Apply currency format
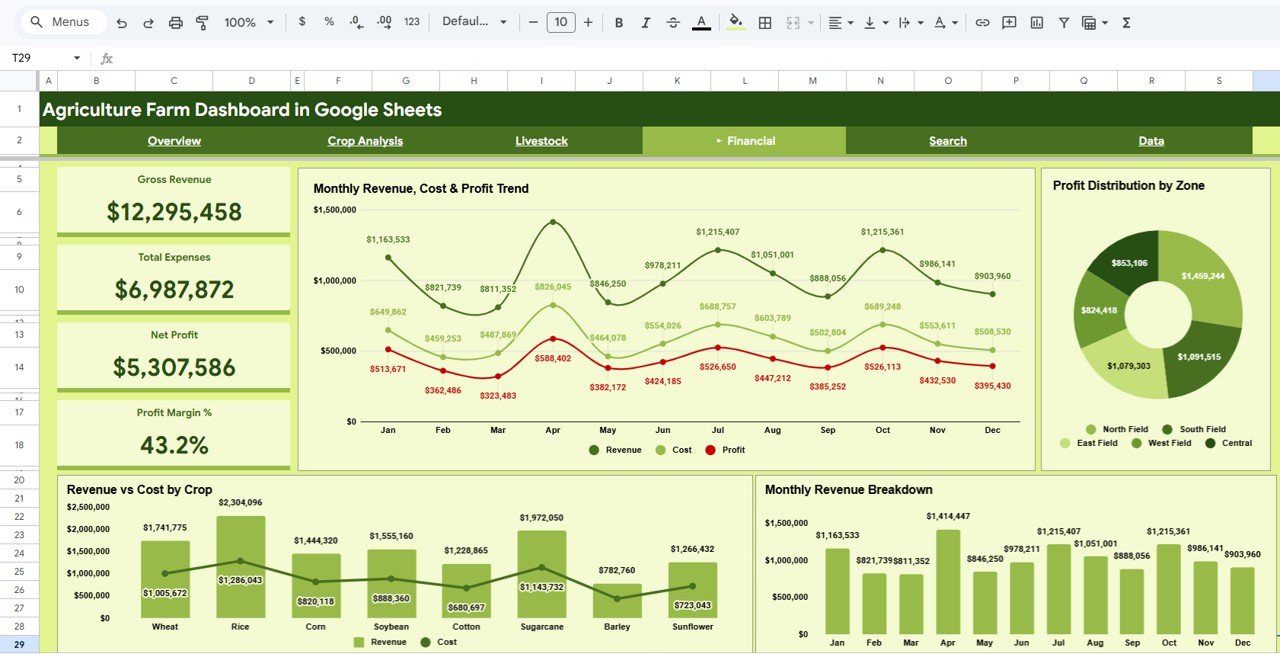The height and width of the screenshot is (654, 1280). click(x=302, y=21)
